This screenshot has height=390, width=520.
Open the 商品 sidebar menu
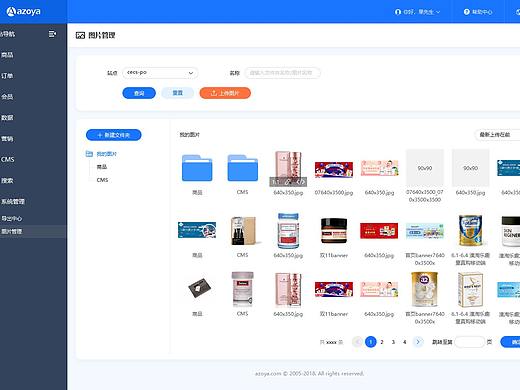pos(7,55)
